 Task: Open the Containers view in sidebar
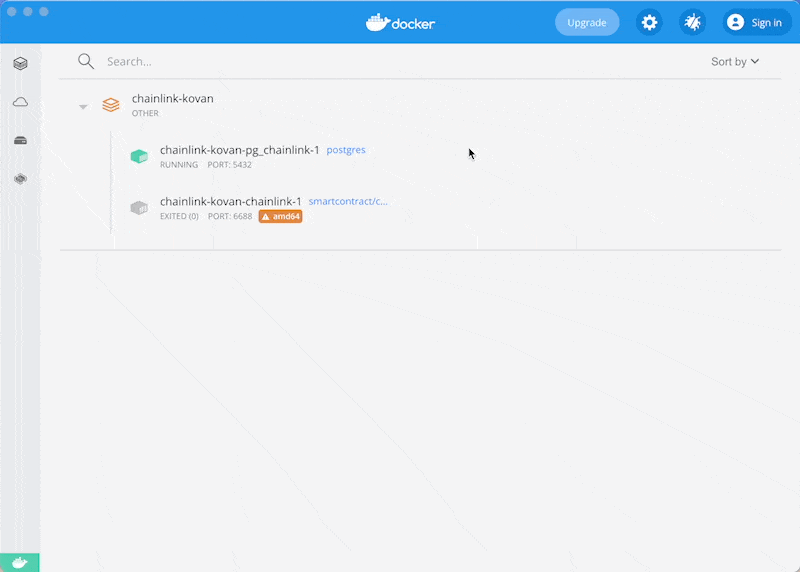pyautogui.click(x=20, y=63)
